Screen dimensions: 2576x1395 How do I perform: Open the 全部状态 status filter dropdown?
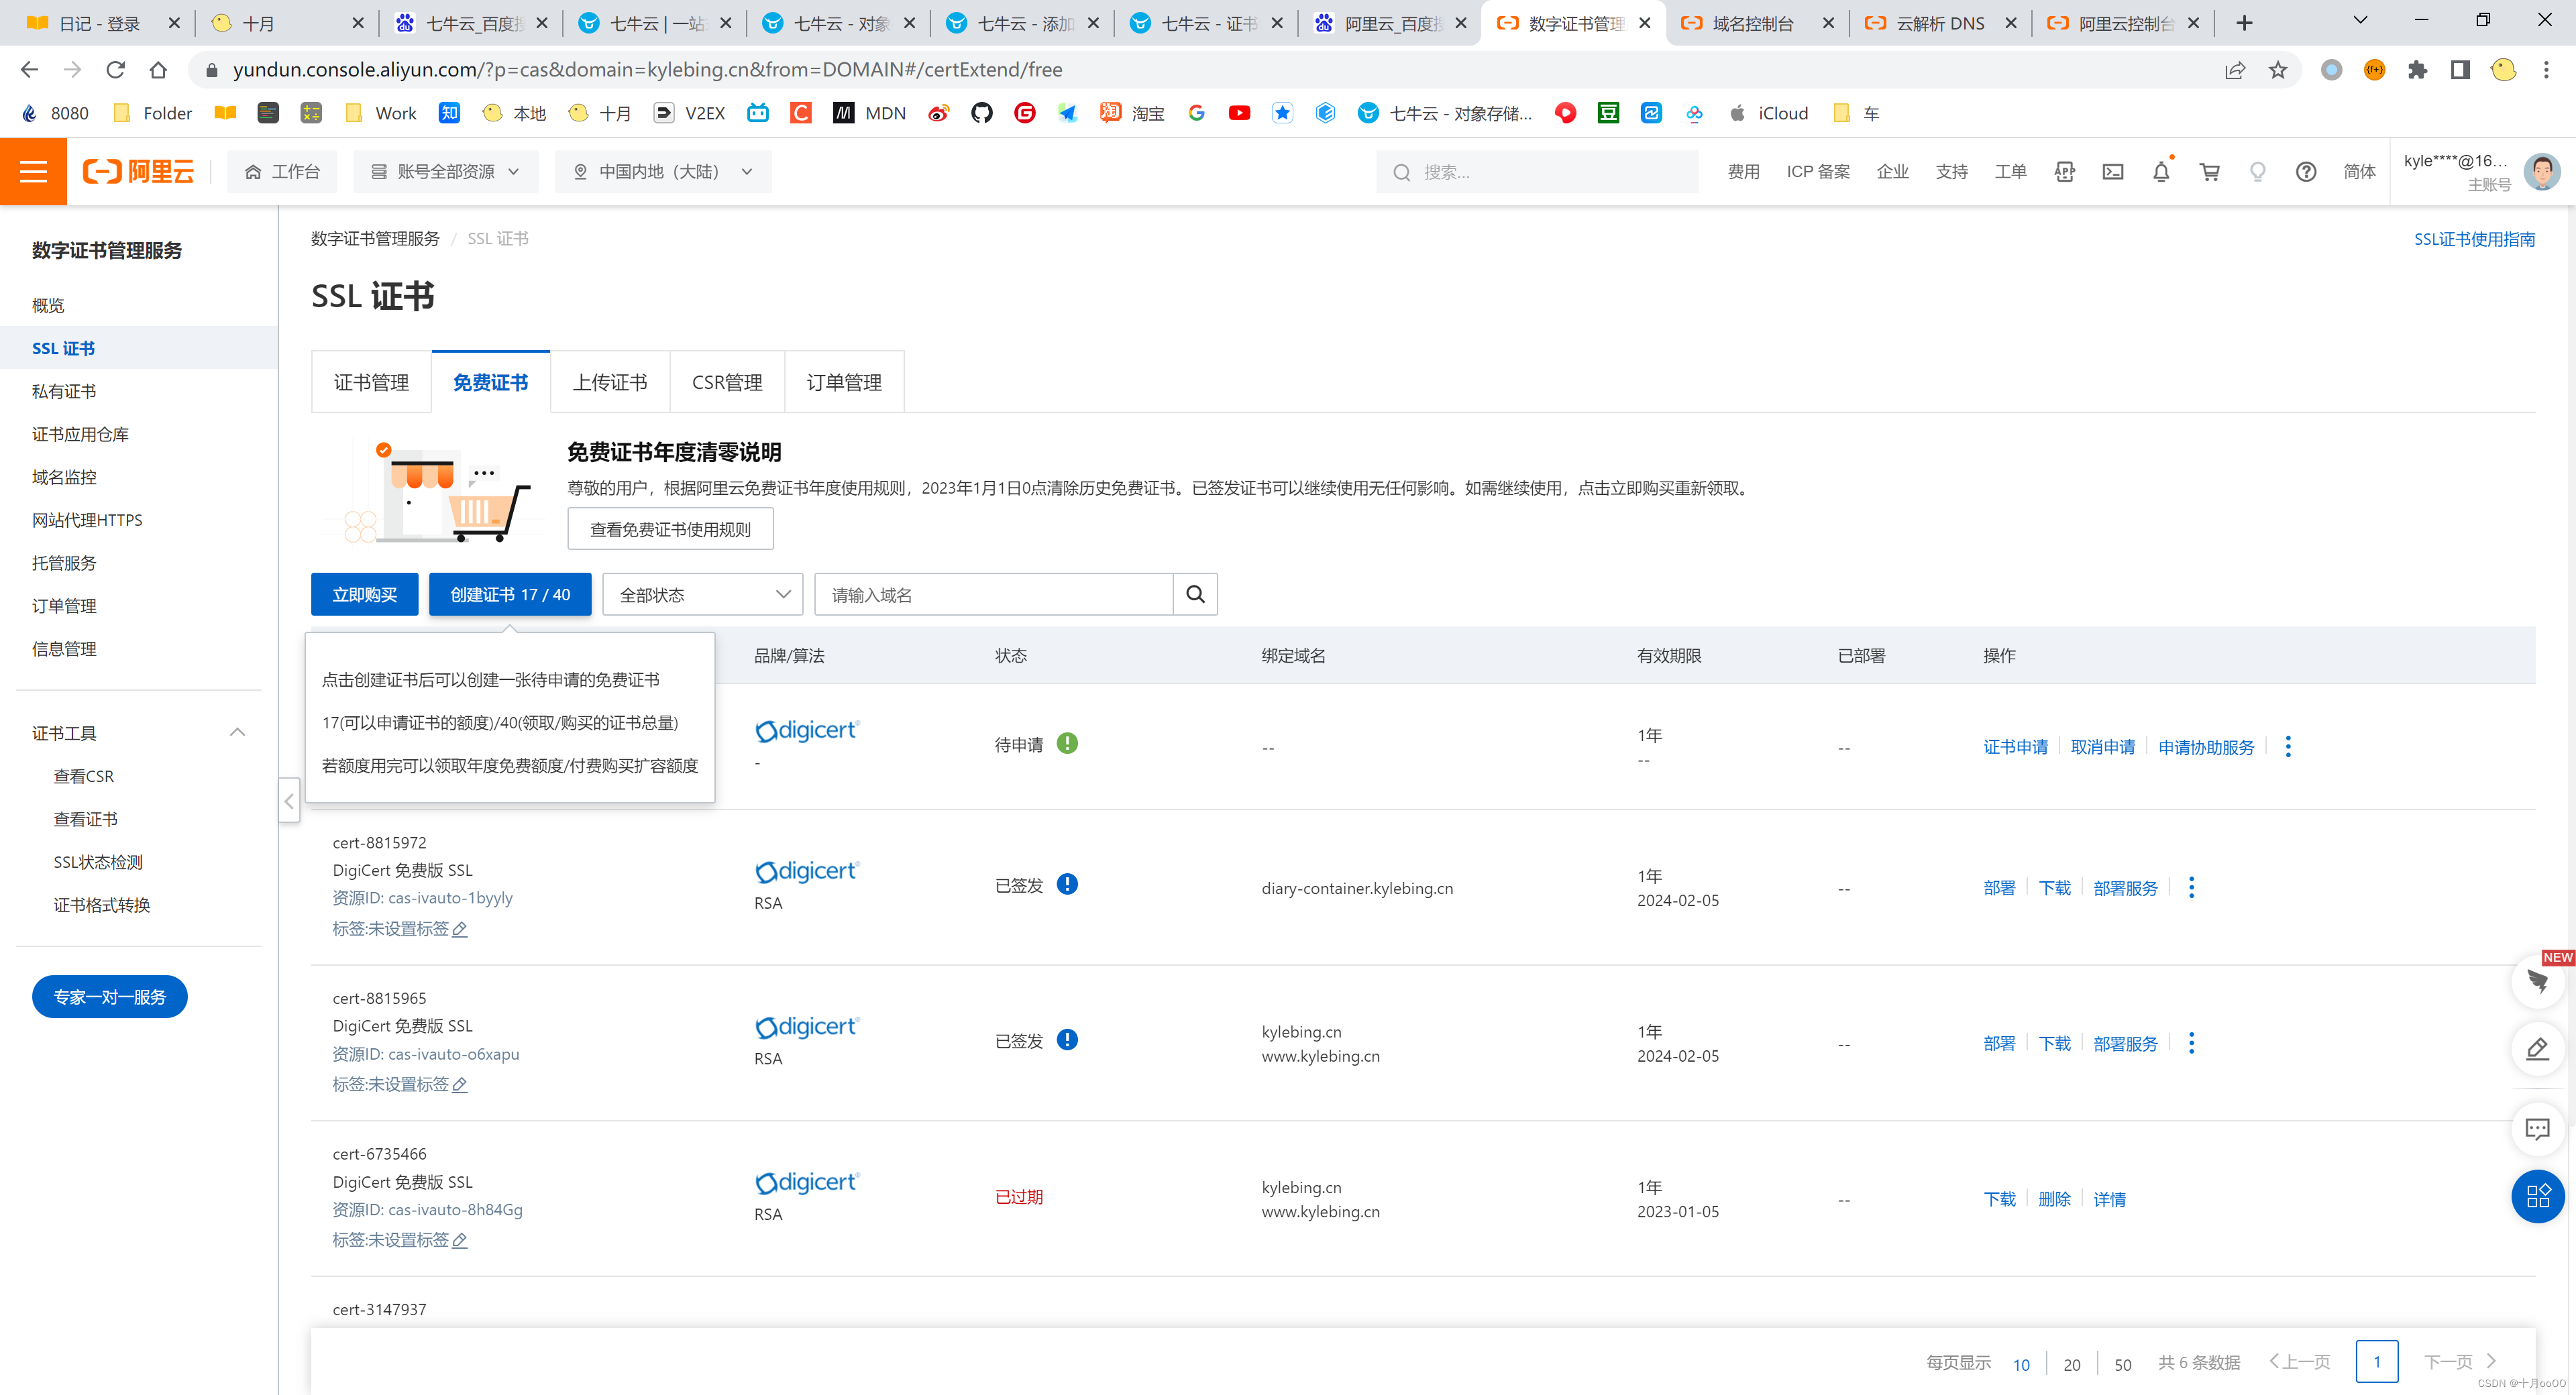[703, 595]
